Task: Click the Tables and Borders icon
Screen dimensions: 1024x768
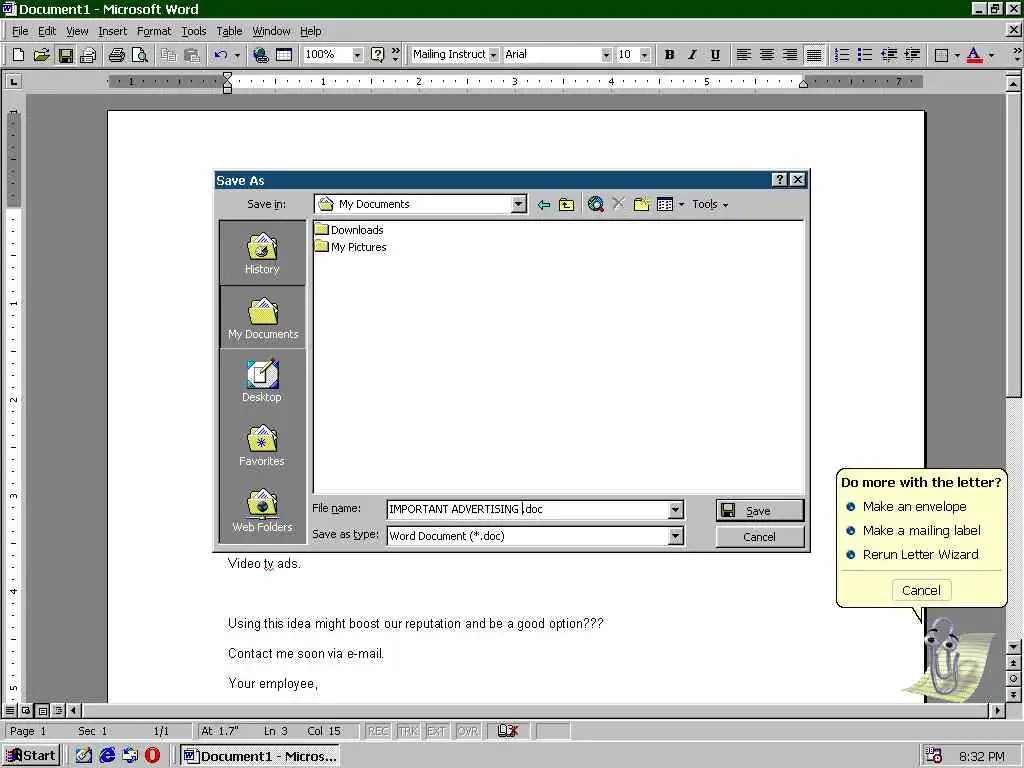Action: 284,55
